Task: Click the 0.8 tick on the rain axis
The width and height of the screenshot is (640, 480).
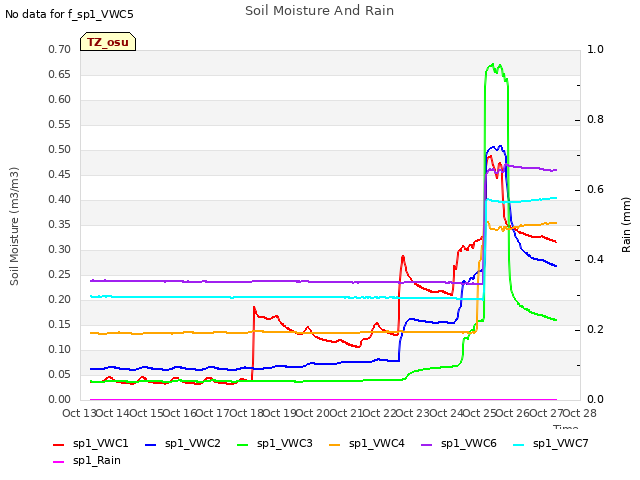Action: coord(595,120)
